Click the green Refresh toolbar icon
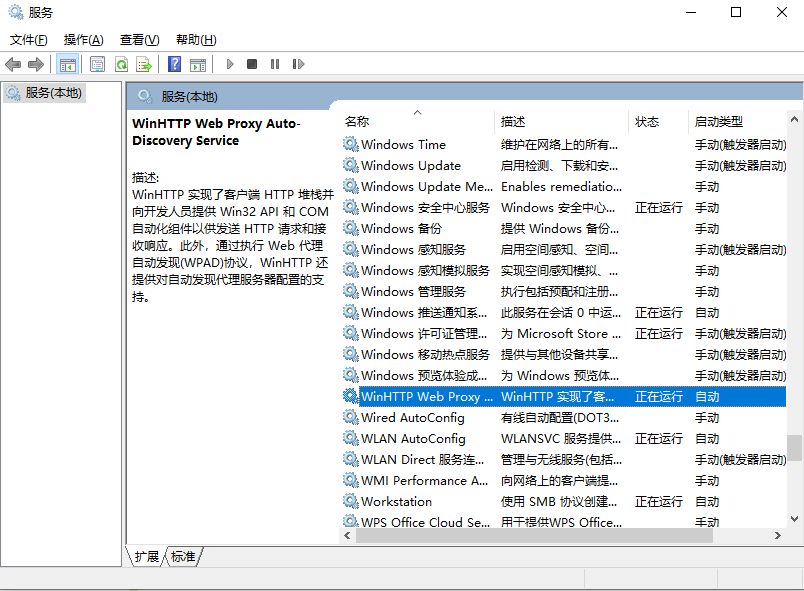 pyautogui.click(x=121, y=64)
